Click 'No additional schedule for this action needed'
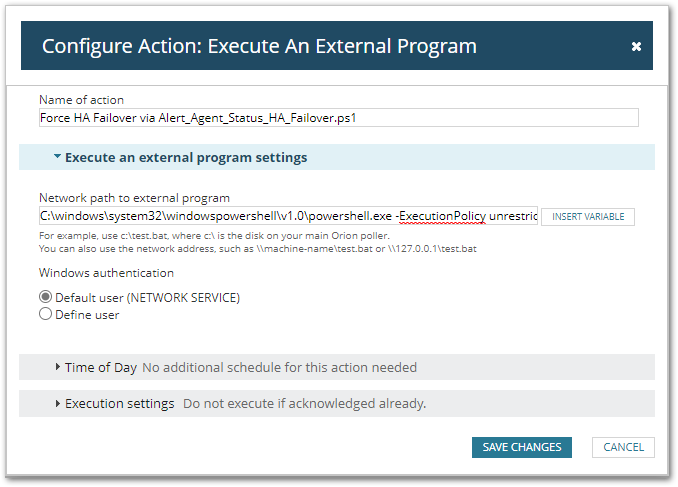 [x=279, y=367]
